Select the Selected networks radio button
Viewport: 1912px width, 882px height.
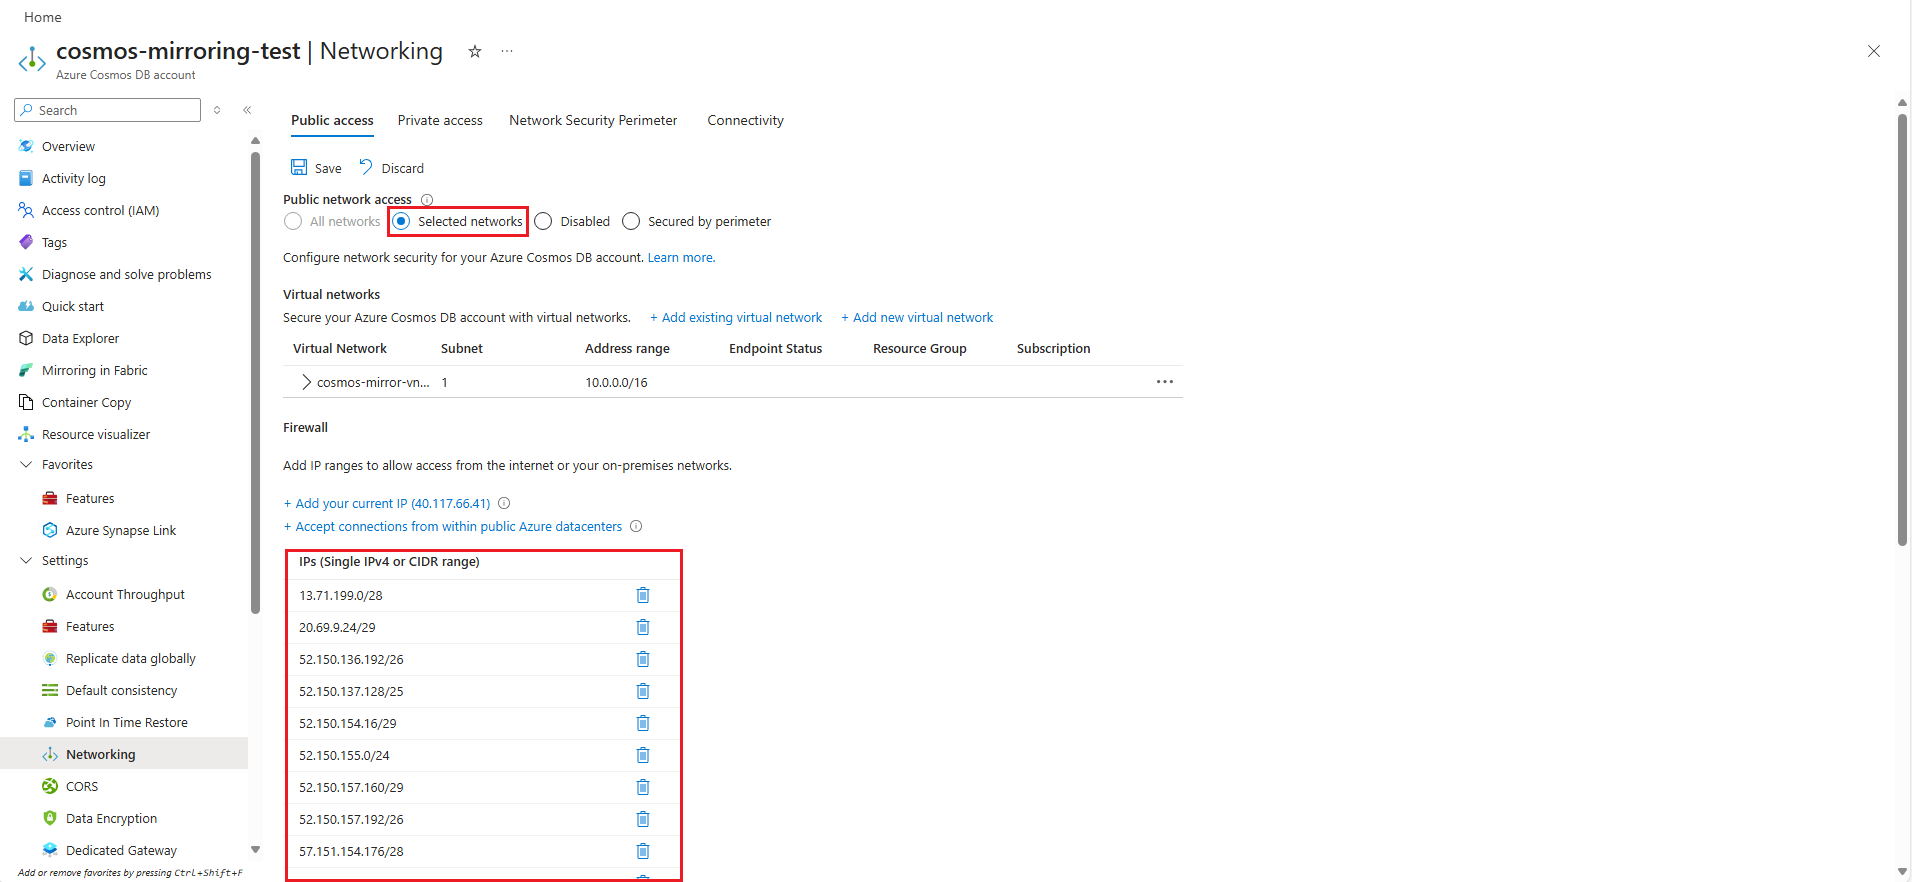click(401, 221)
